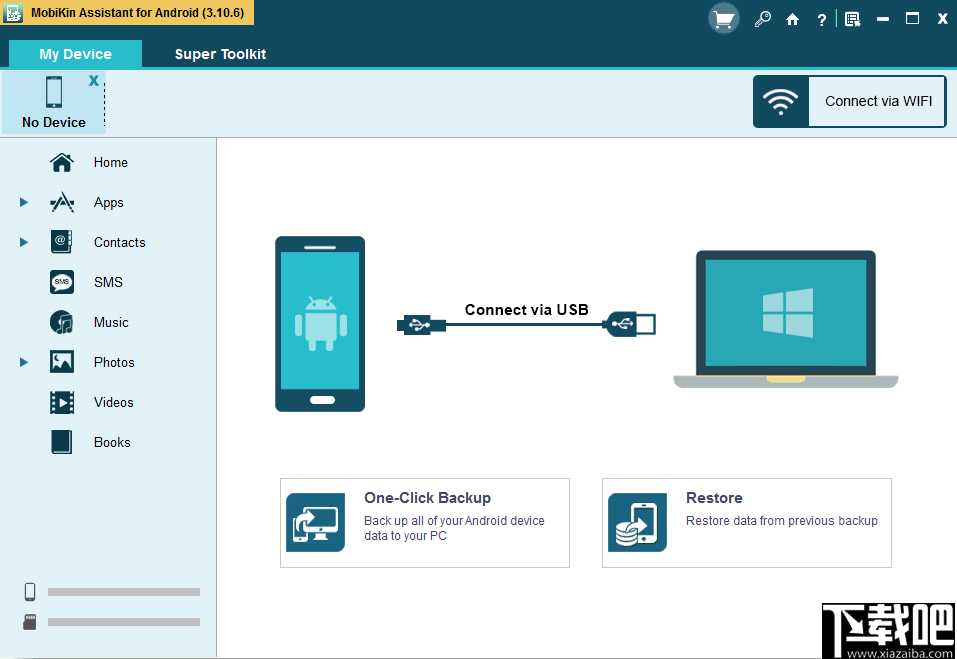Open the Videos section
957x659 pixels.
coord(111,402)
